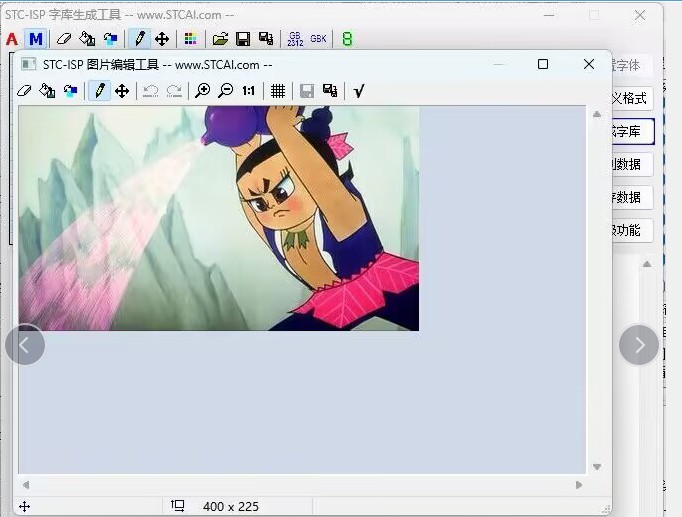Click the scroll left arrow of image editor
Viewport: 682px width, 517px height.
26,484
